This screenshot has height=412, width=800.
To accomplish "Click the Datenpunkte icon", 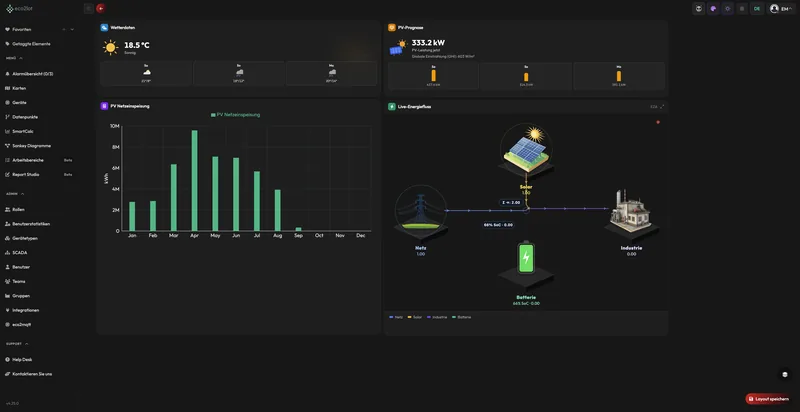I will 7,117.
